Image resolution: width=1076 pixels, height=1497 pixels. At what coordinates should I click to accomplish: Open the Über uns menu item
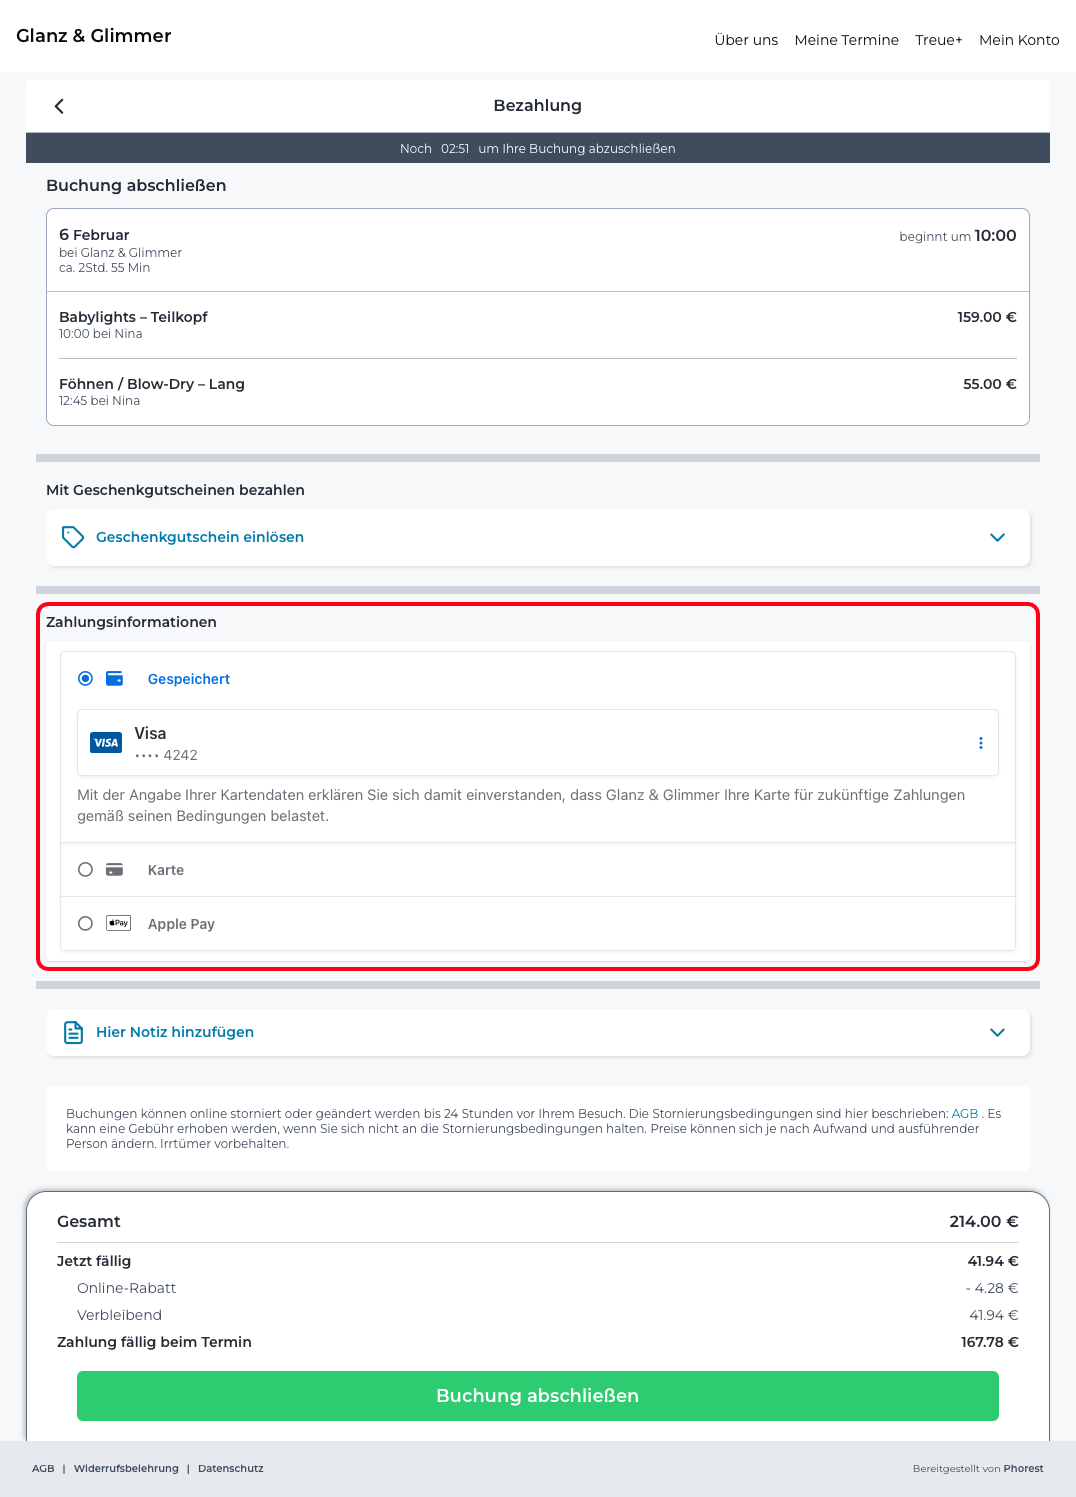click(746, 40)
